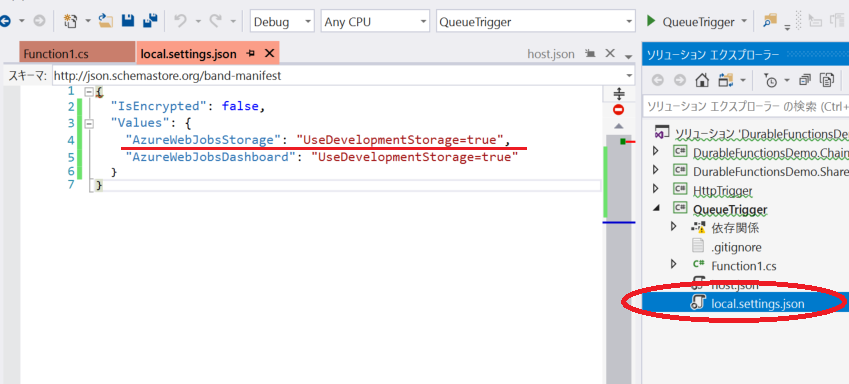Start debugging with green QueueTrigger play button
The height and width of the screenshot is (384, 849).
coord(691,22)
